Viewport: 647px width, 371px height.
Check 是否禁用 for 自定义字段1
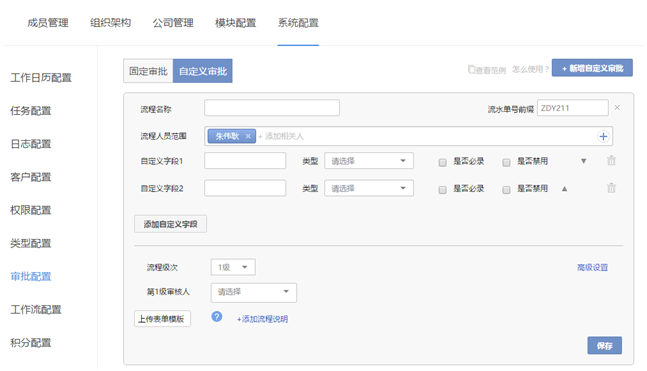coord(506,162)
